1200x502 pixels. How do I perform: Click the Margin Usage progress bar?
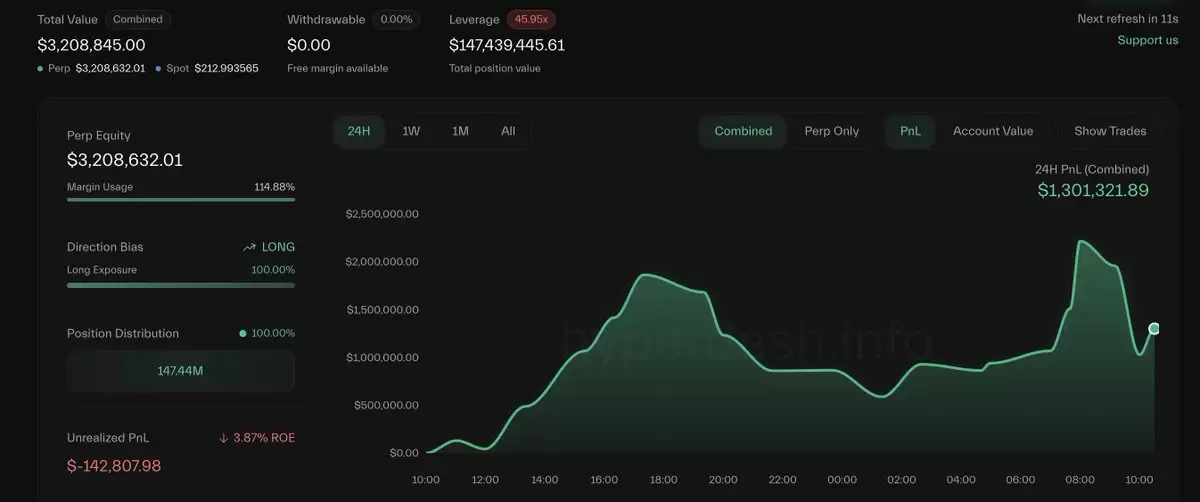tap(181, 199)
